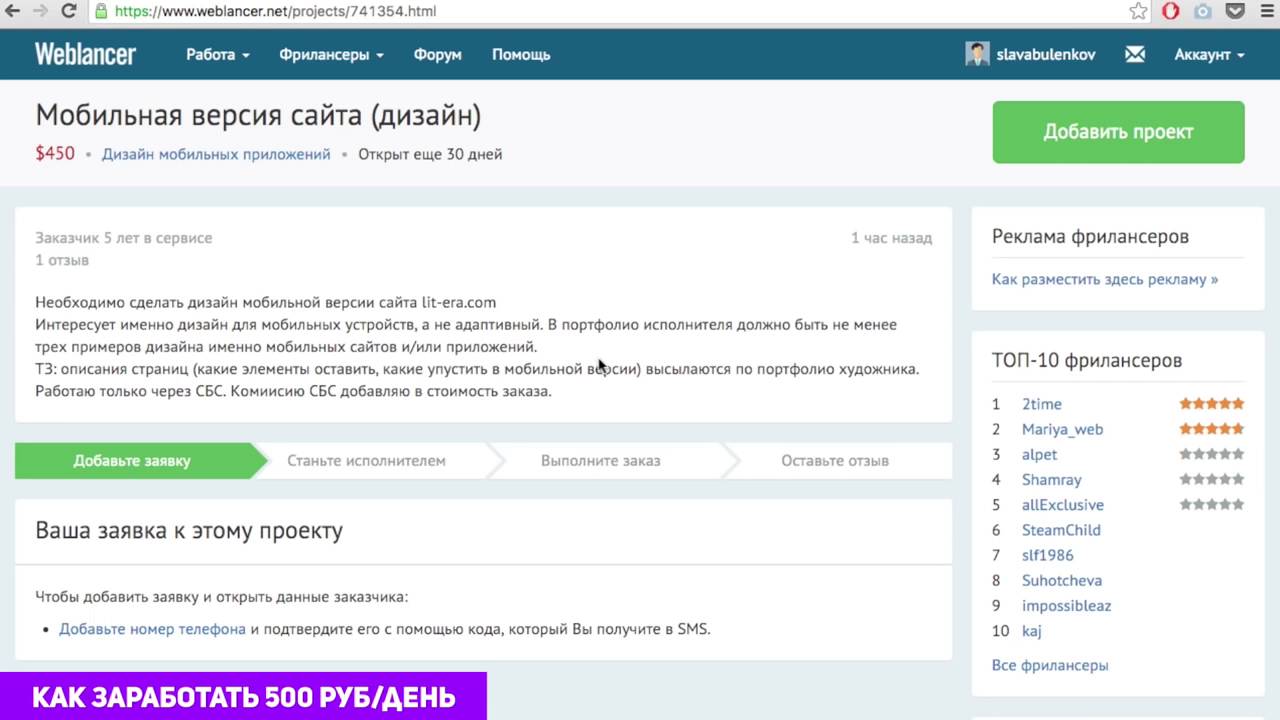Click the Открыт еще 30 дней text
Image resolution: width=1280 pixels, height=720 pixels.
[430, 154]
